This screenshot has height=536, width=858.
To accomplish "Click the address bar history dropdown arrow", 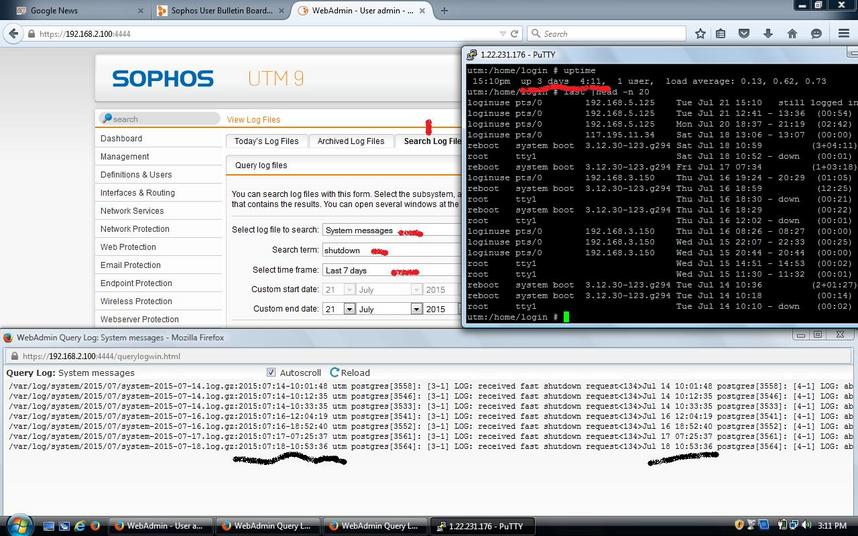I will tap(502, 34).
